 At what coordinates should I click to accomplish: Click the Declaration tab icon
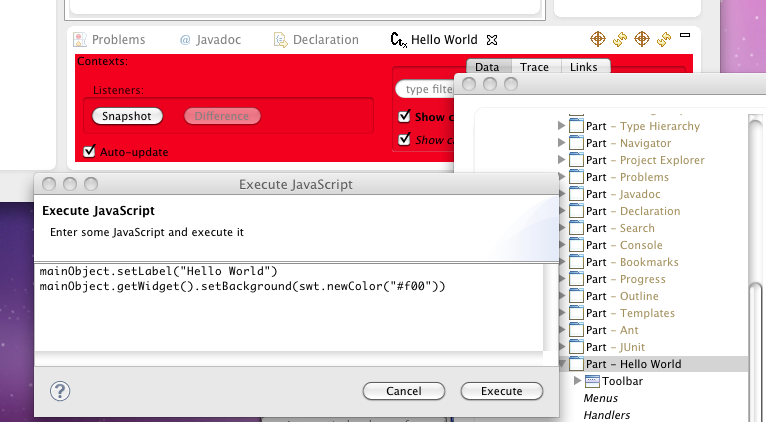click(282, 40)
